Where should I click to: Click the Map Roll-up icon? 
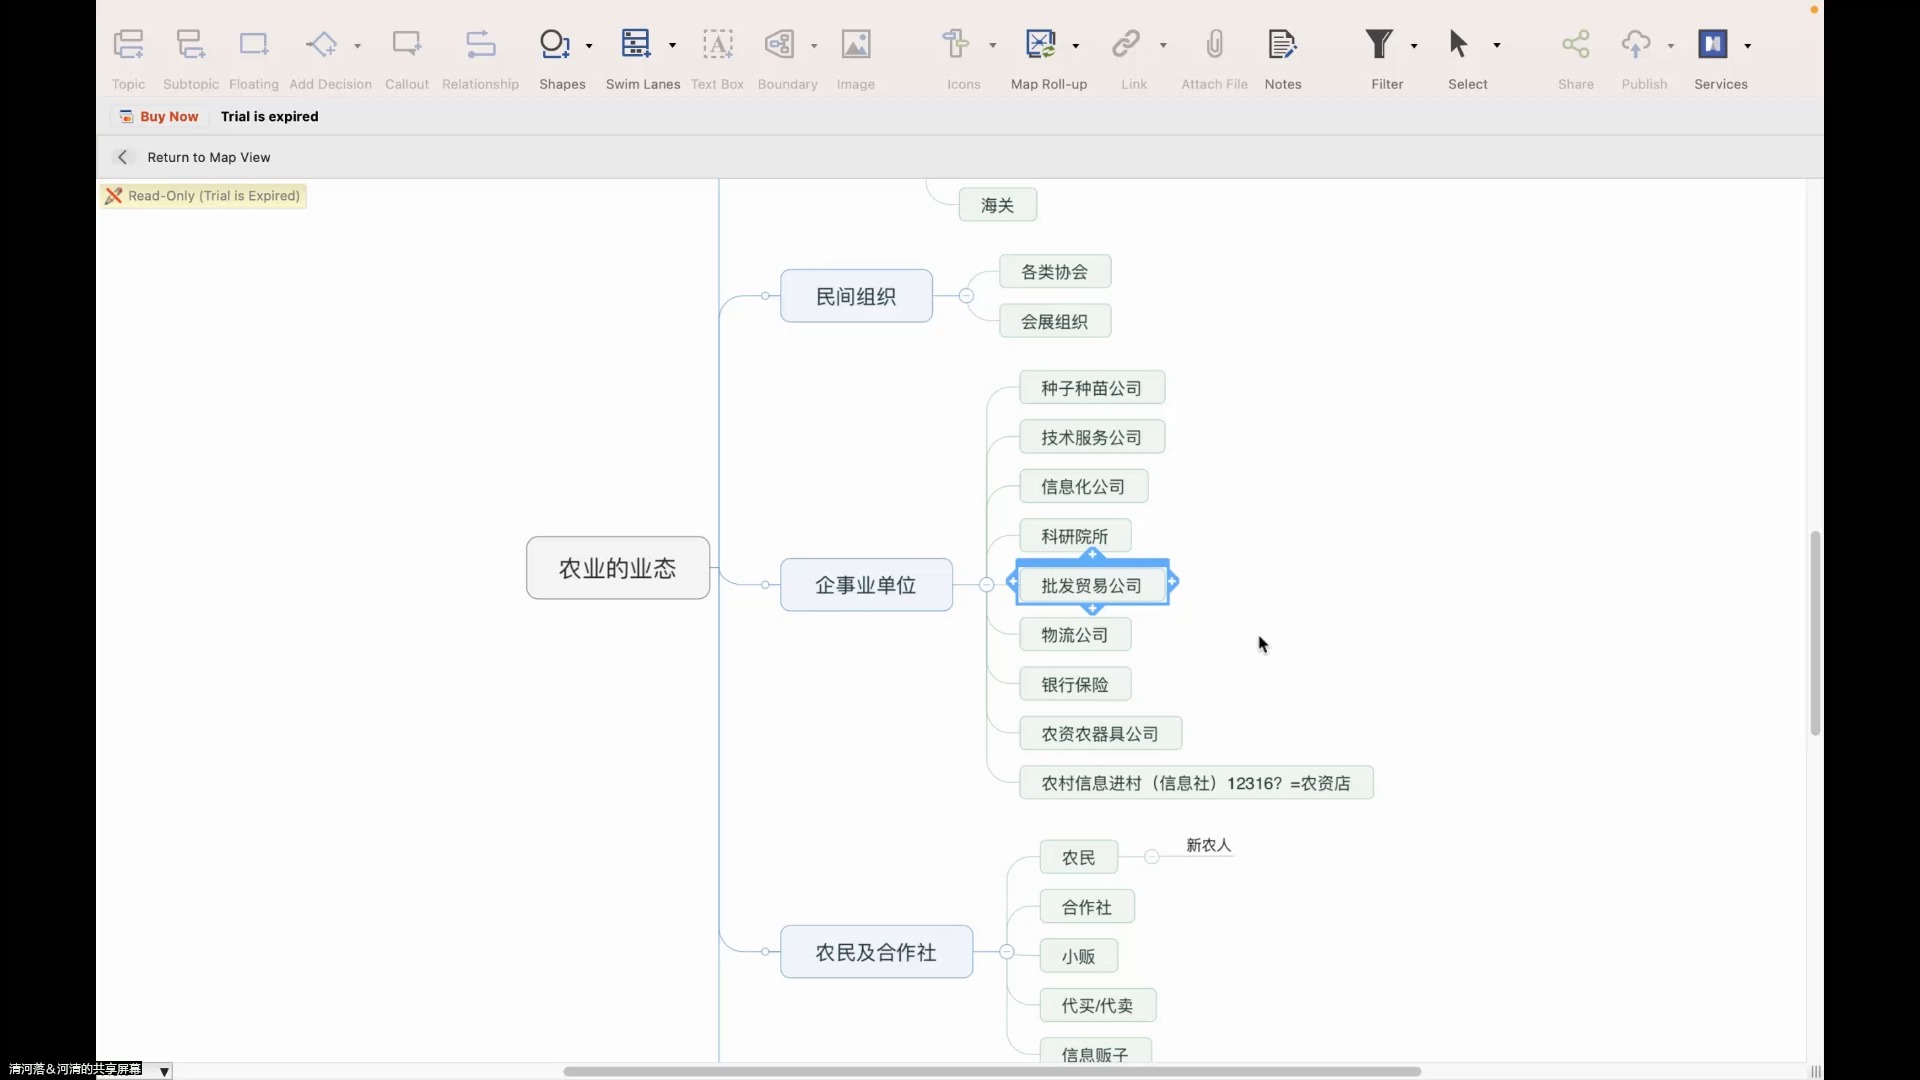click(1041, 45)
